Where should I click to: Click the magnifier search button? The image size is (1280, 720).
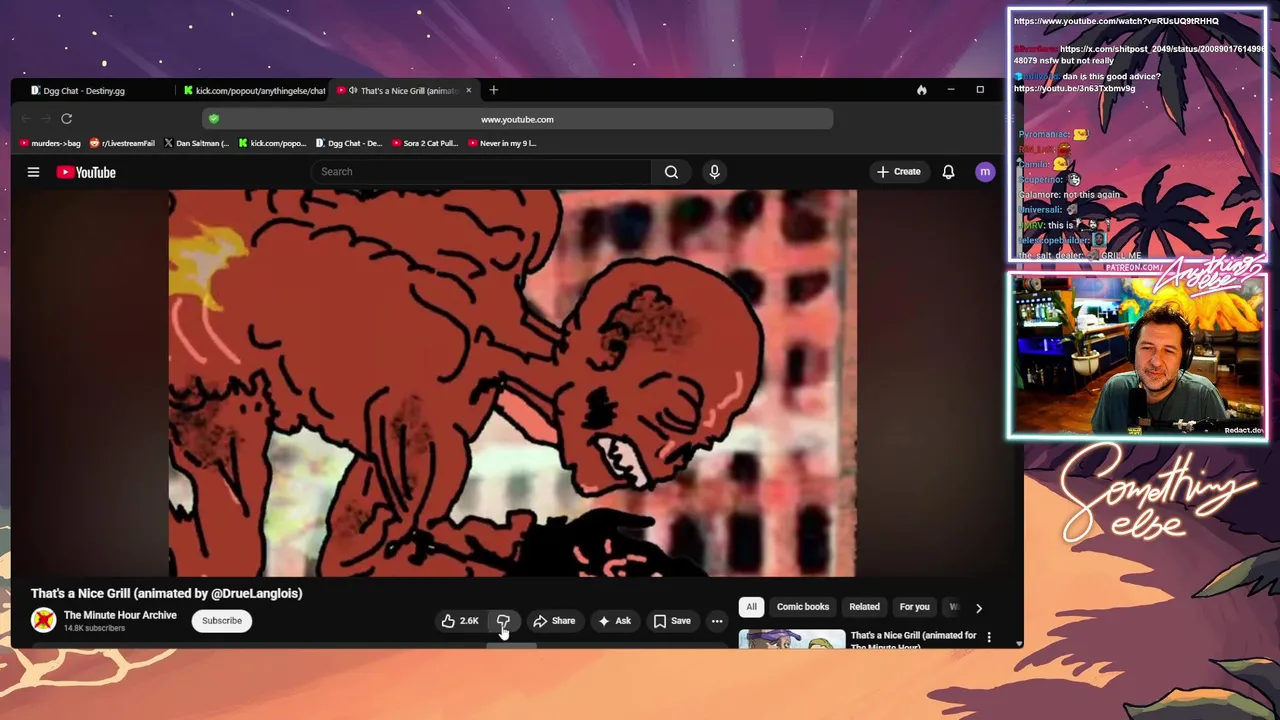671,172
